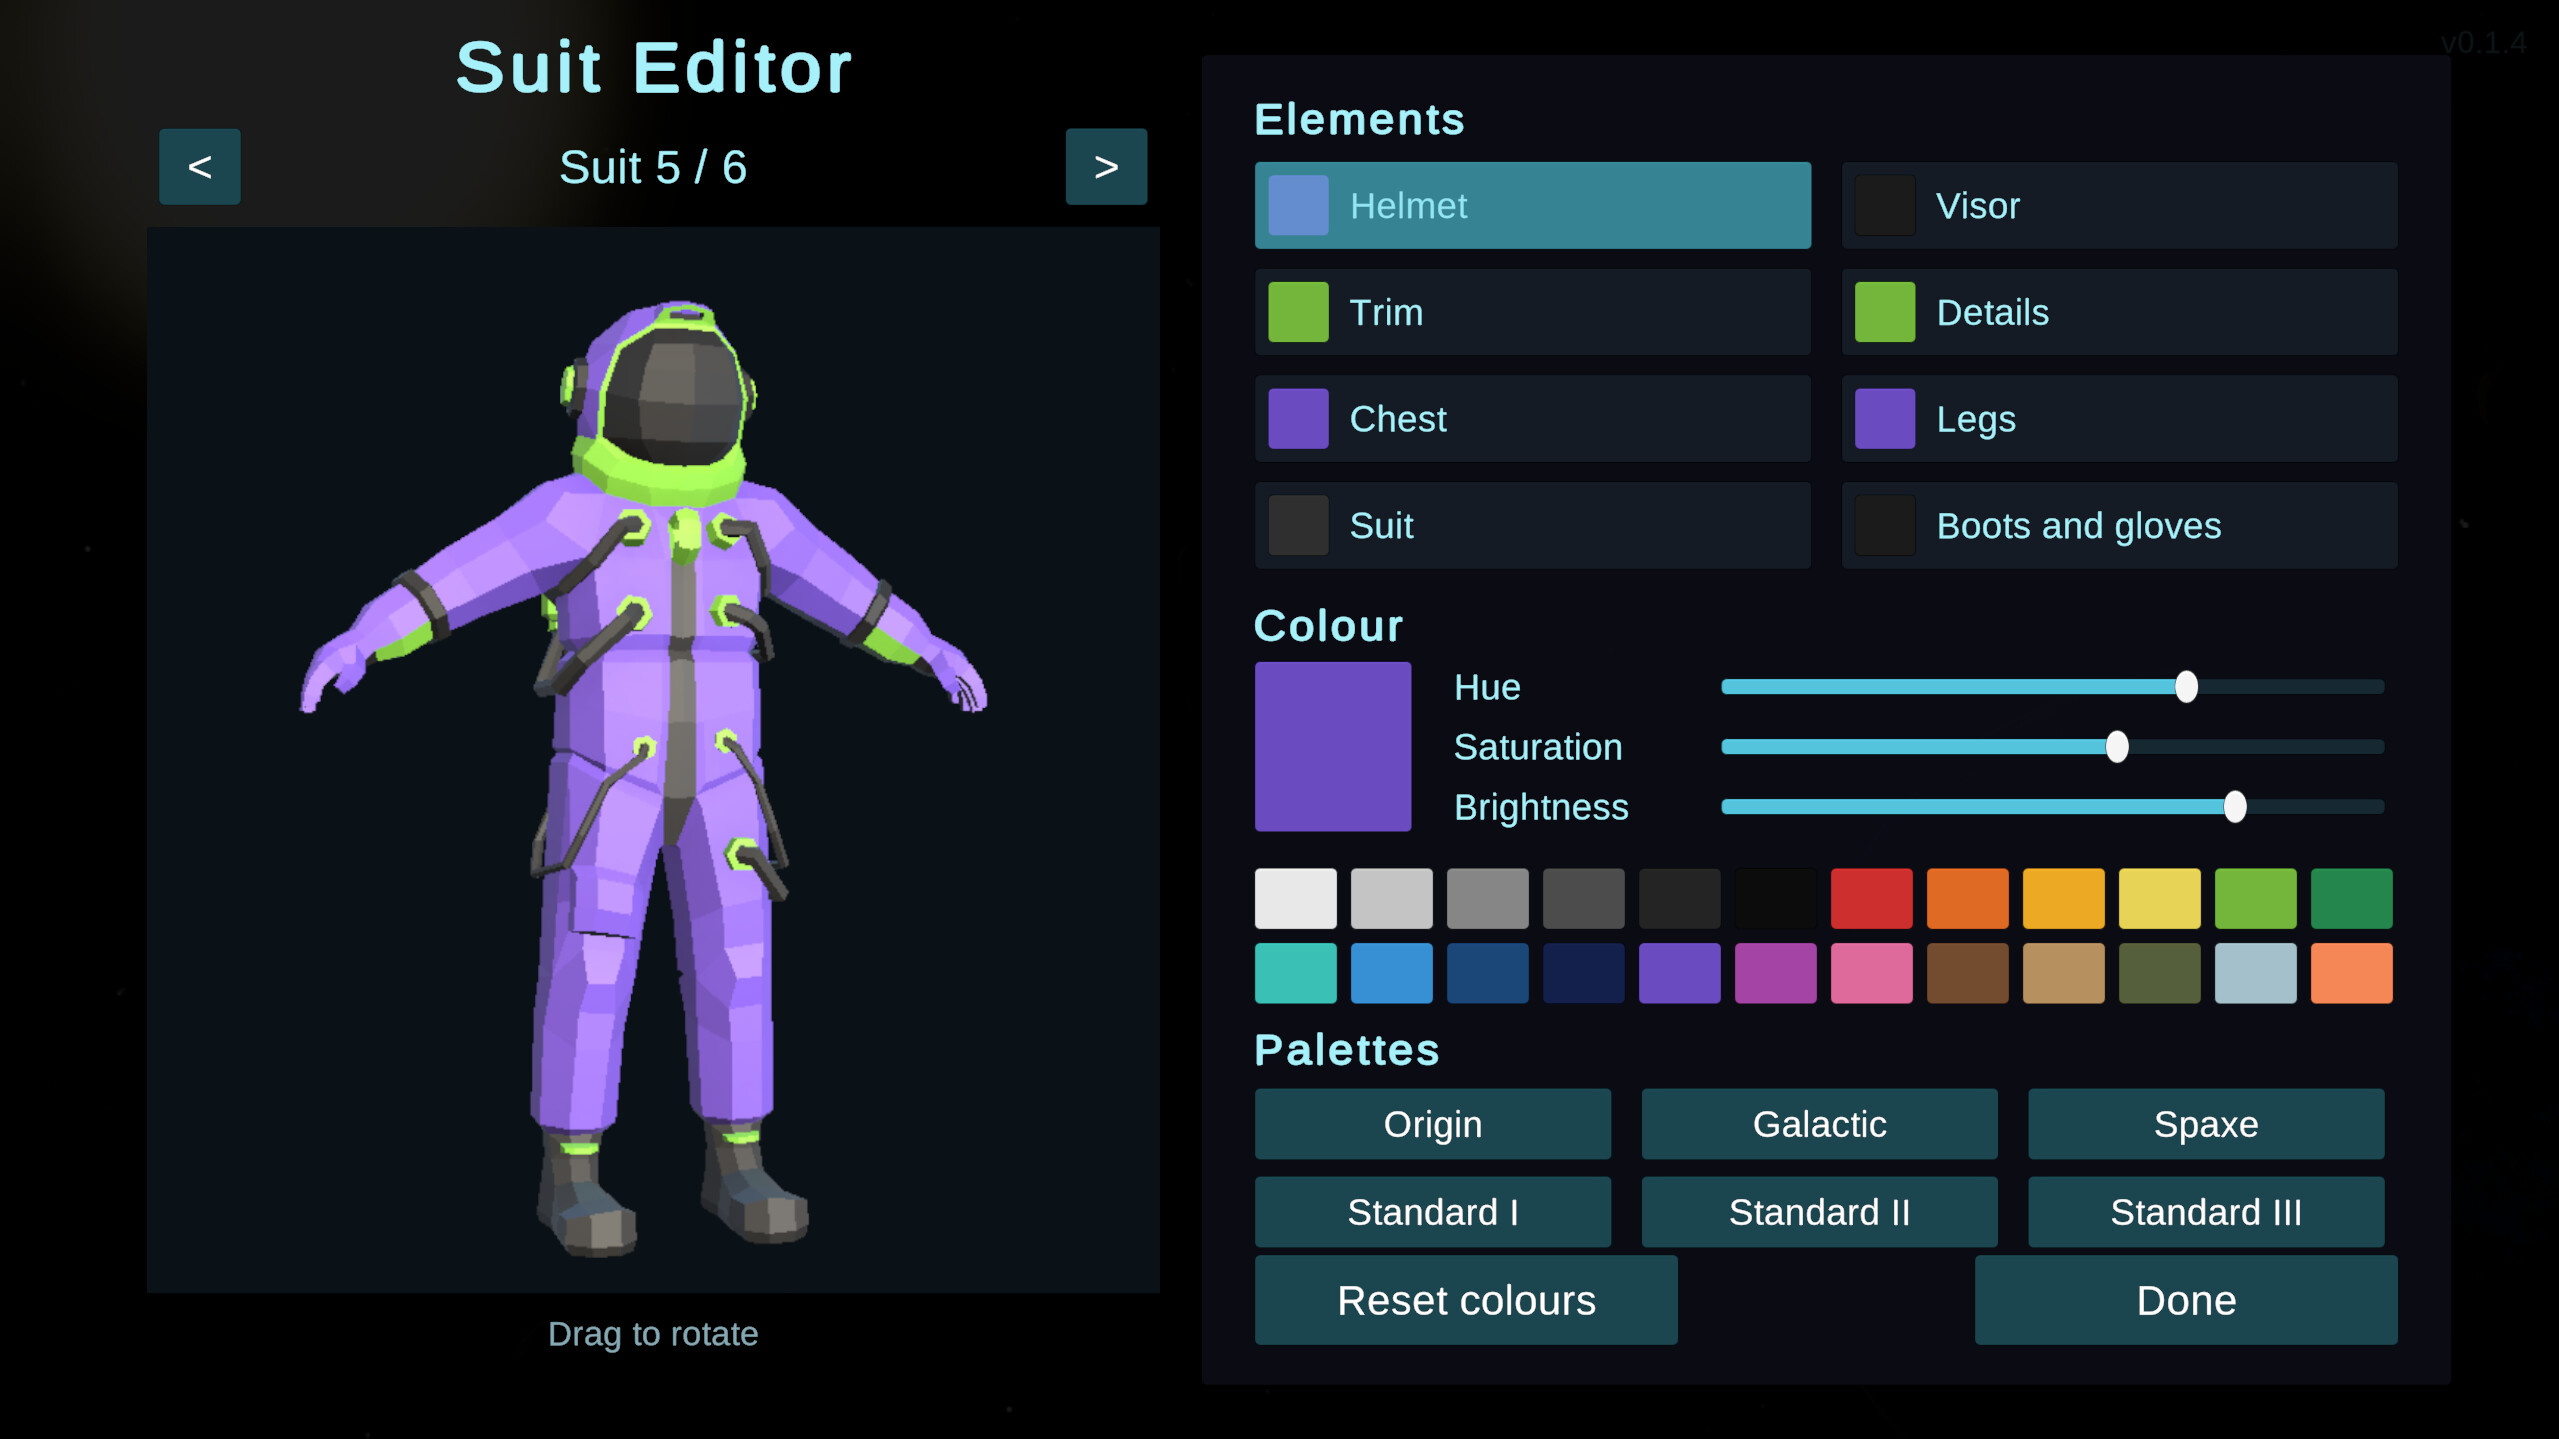The height and width of the screenshot is (1439, 2559).
Task: Pick the brown colour swatch
Action: coord(1967,972)
